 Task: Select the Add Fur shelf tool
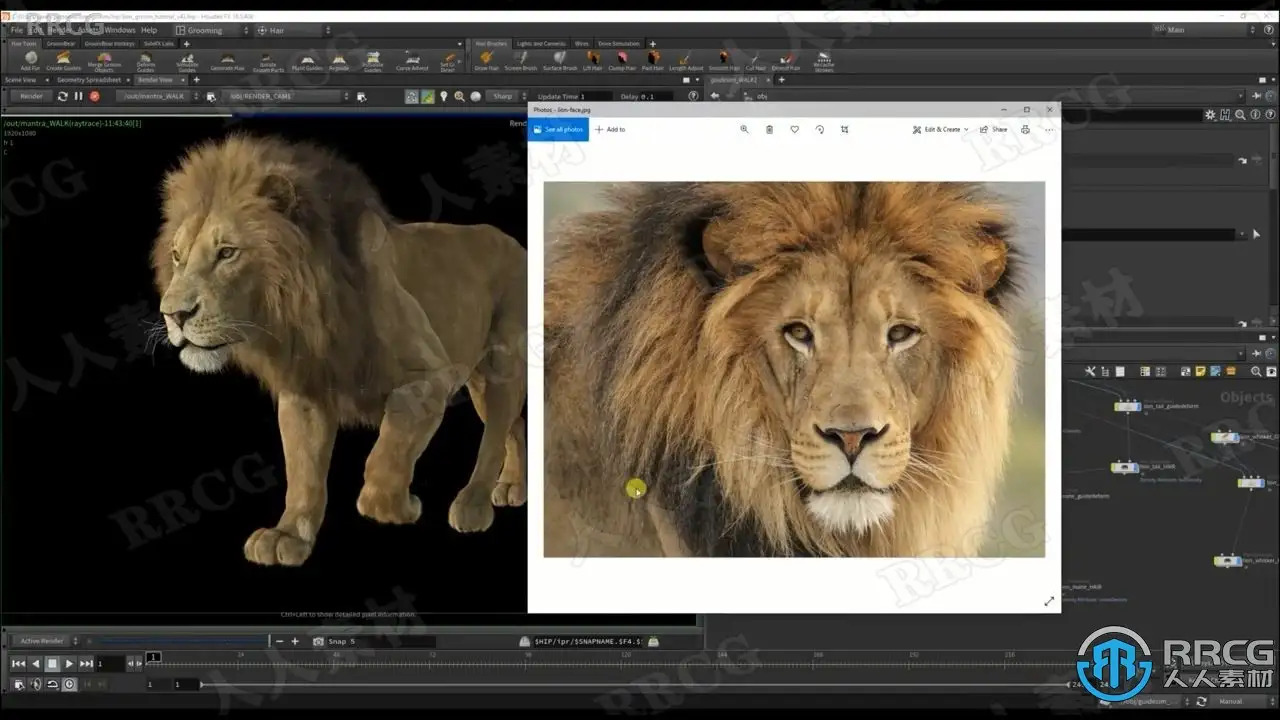pos(30,60)
